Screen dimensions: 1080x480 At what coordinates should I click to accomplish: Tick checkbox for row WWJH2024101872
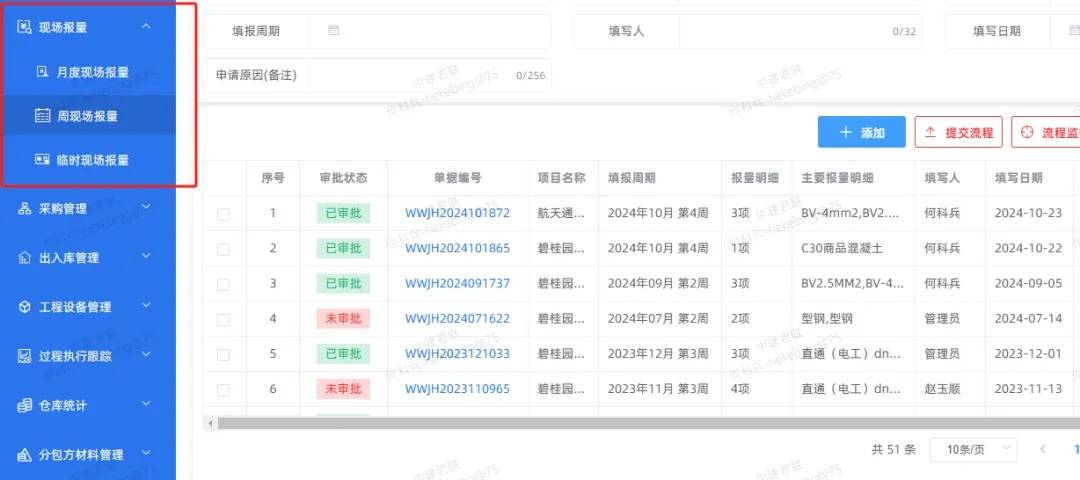click(223, 214)
